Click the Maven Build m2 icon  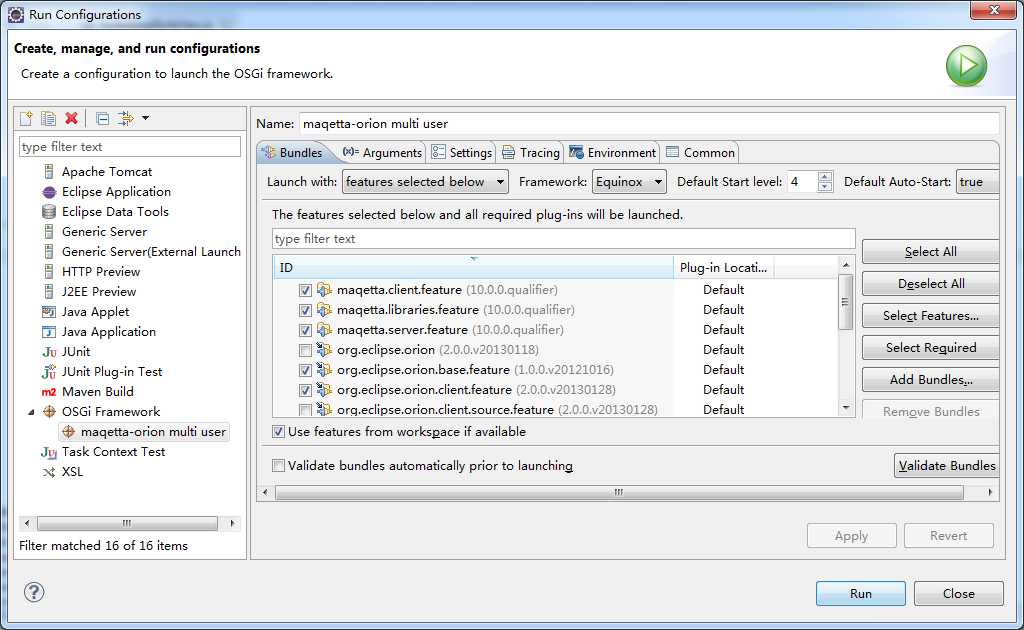click(x=49, y=392)
